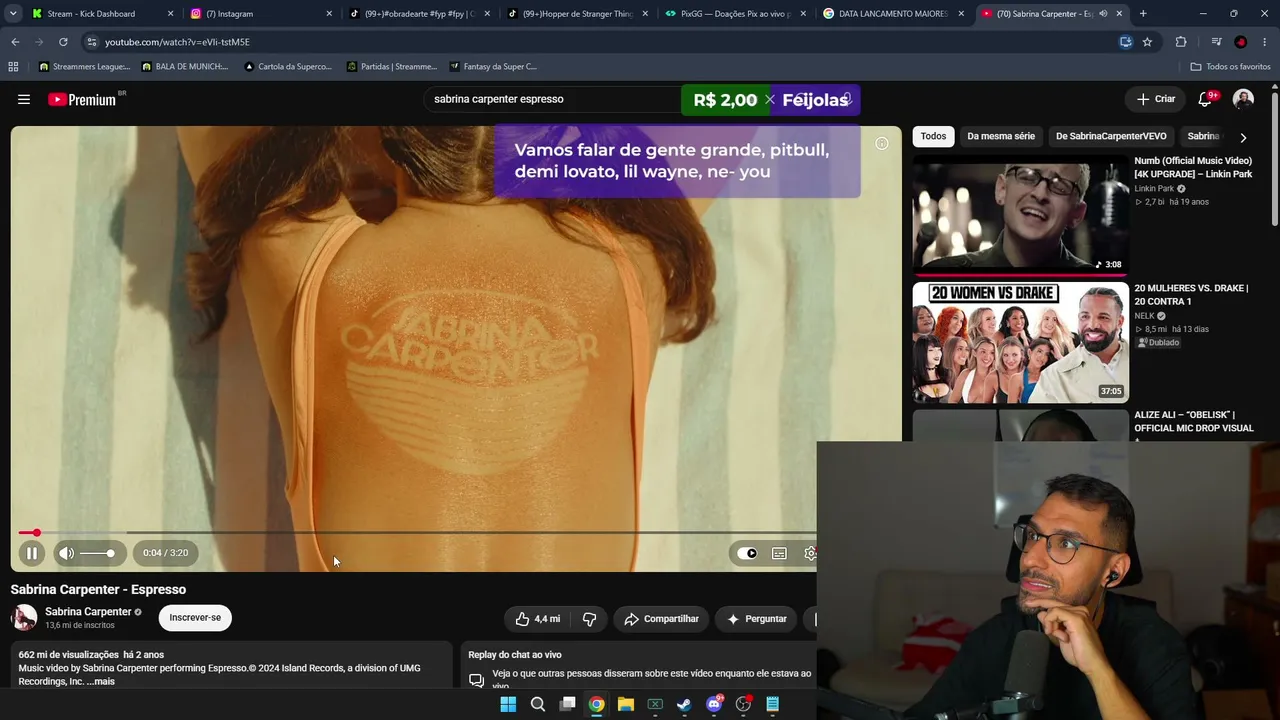The height and width of the screenshot is (720, 1280).
Task: Show more filter chips with right arrow
Action: pos(1243,137)
